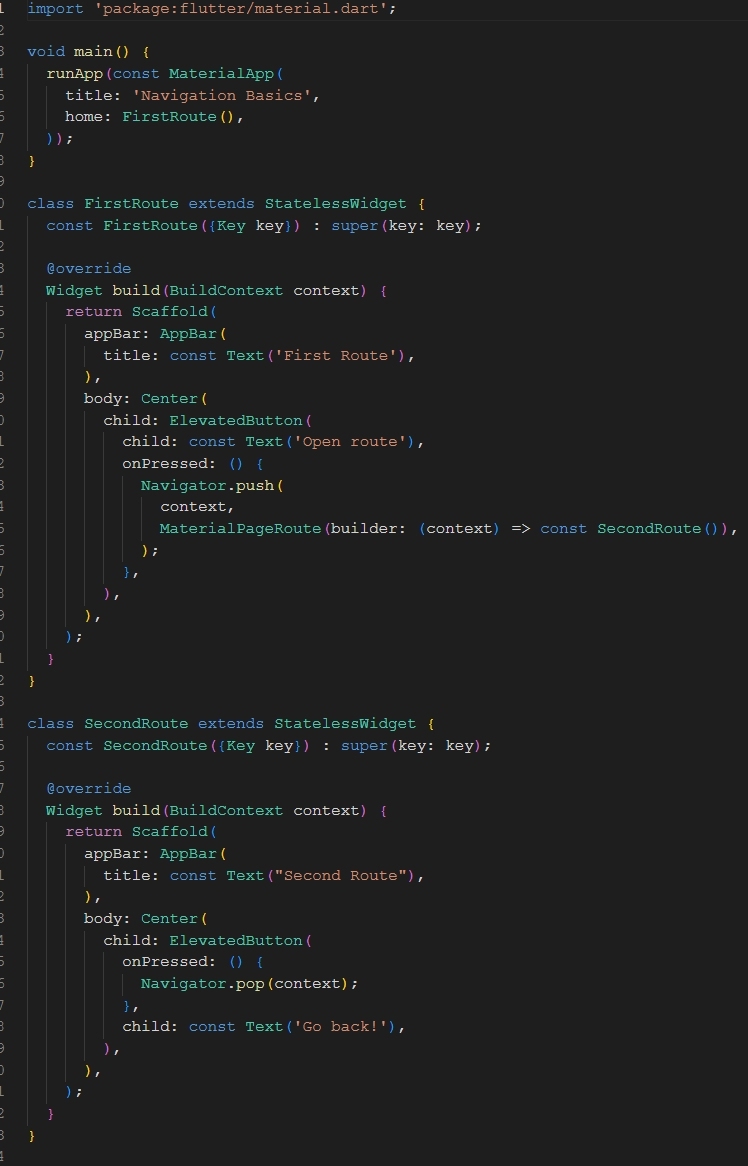Screen dimensions: 748x1166
Task: Click 'SecondRoute()' in the MaterialPageRoute line
Action: pyautogui.click(x=658, y=529)
